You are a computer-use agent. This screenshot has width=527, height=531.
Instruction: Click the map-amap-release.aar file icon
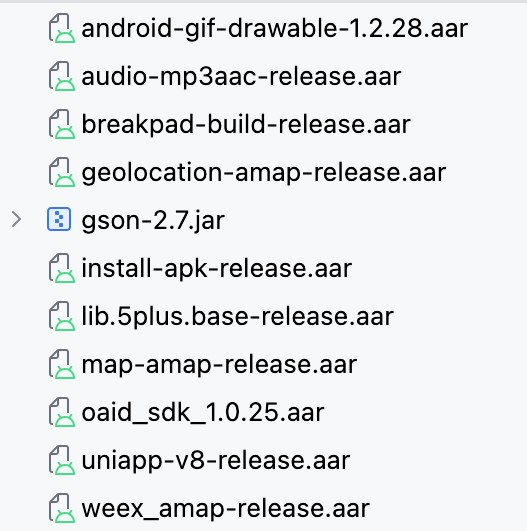coord(61,365)
